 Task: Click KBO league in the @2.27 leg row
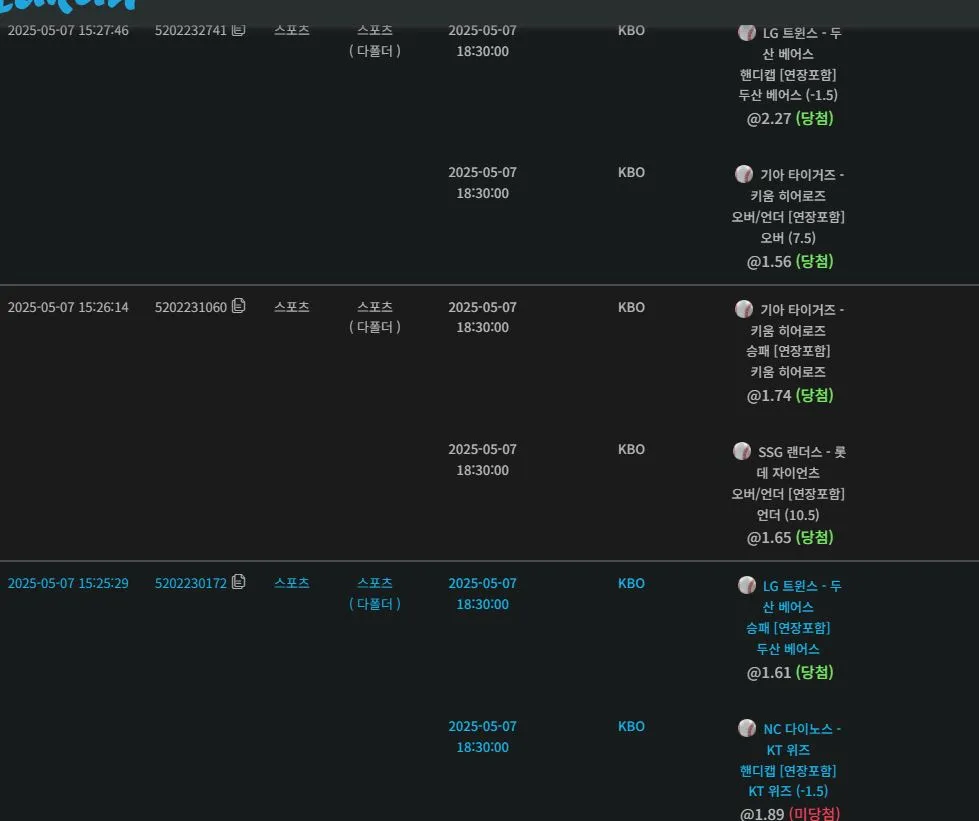click(x=631, y=31)
